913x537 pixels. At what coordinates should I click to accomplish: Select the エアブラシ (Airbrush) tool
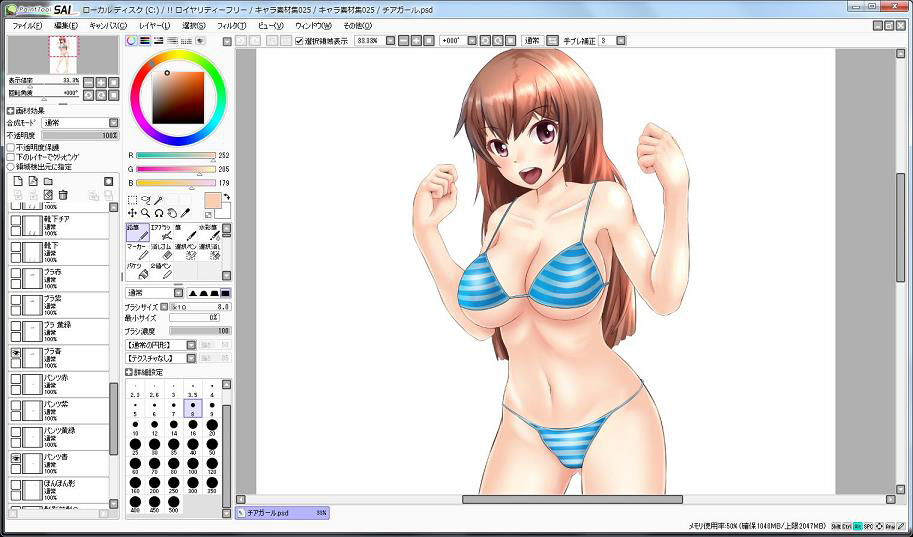pyautogui.click(x=161, y=233)
